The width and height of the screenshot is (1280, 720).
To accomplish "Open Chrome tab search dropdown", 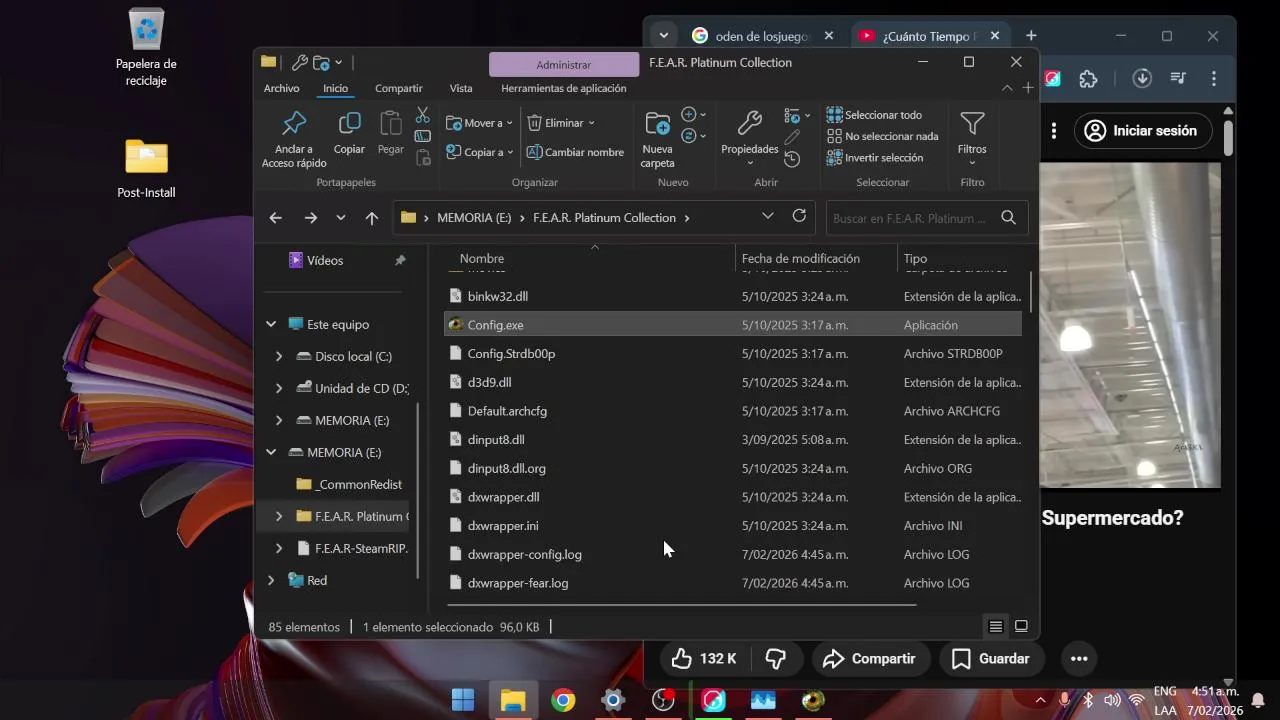I will point(663,36).
